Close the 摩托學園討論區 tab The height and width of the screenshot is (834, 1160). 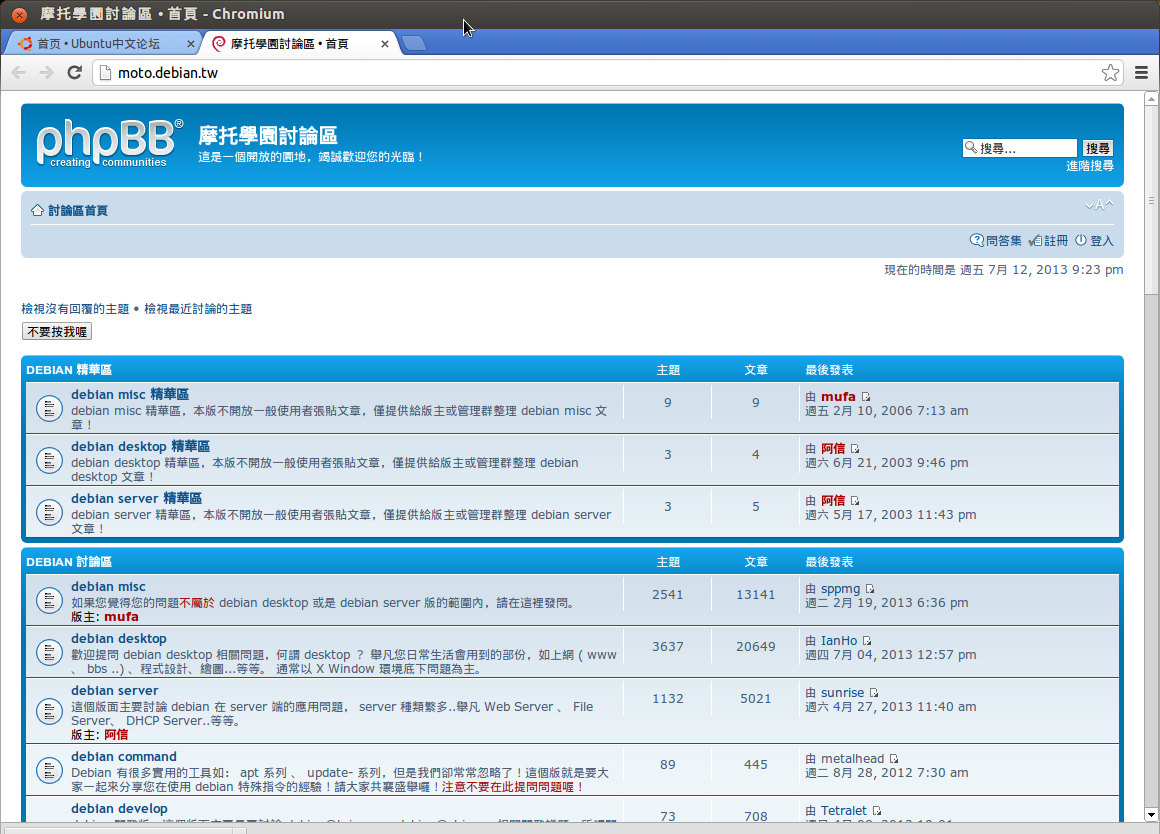click(385, 44)
